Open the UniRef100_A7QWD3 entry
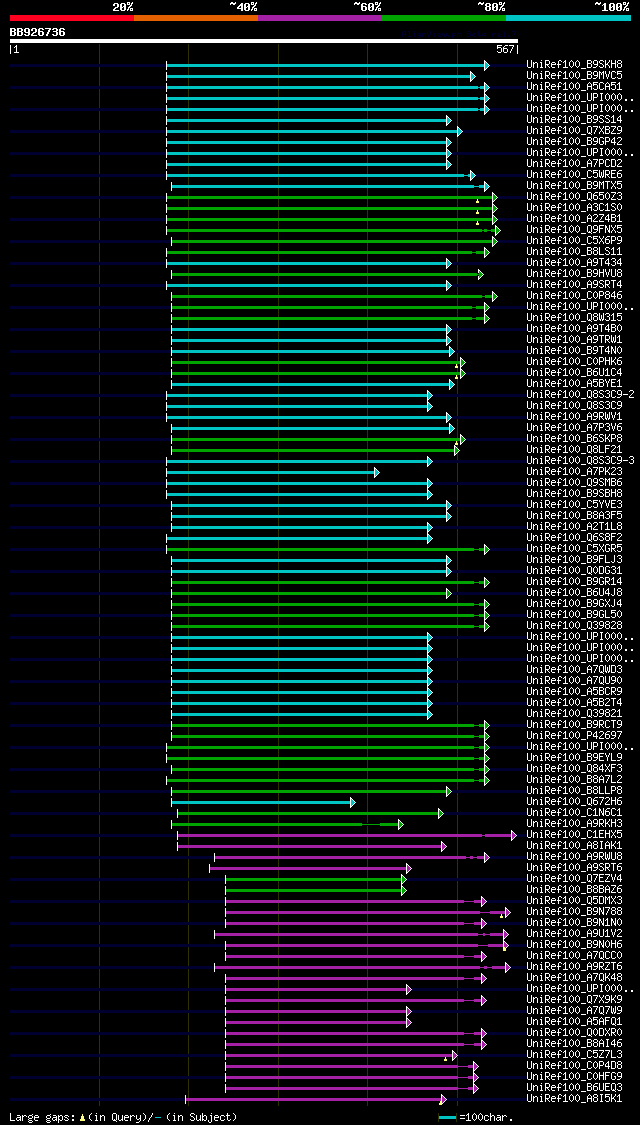This screenshot has width=640, height=1125. coord(574,669)
